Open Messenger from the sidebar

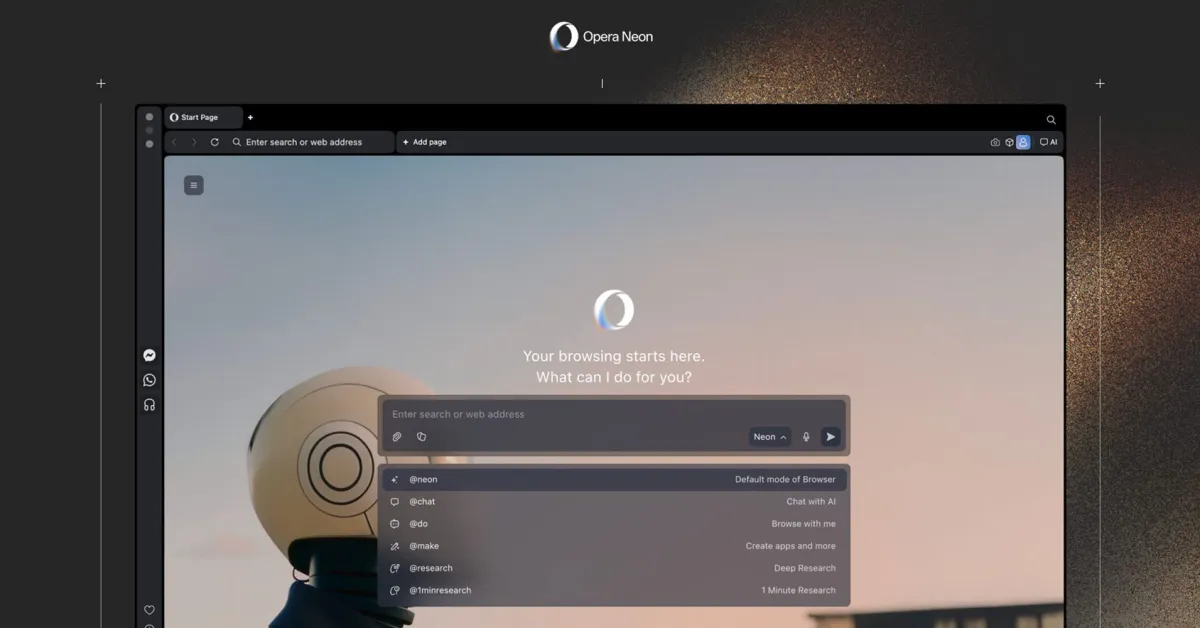[x=149, y=355]
